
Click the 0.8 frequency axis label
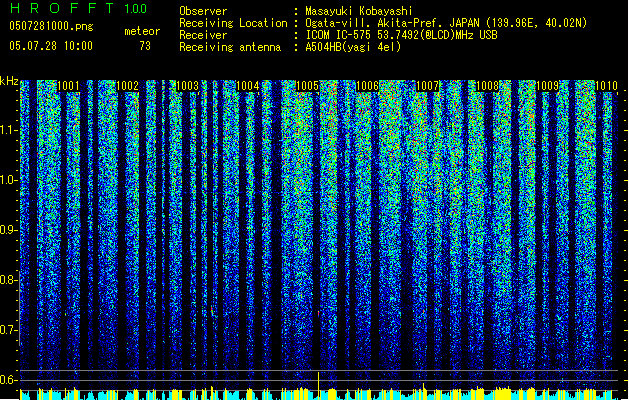(9, 280)
